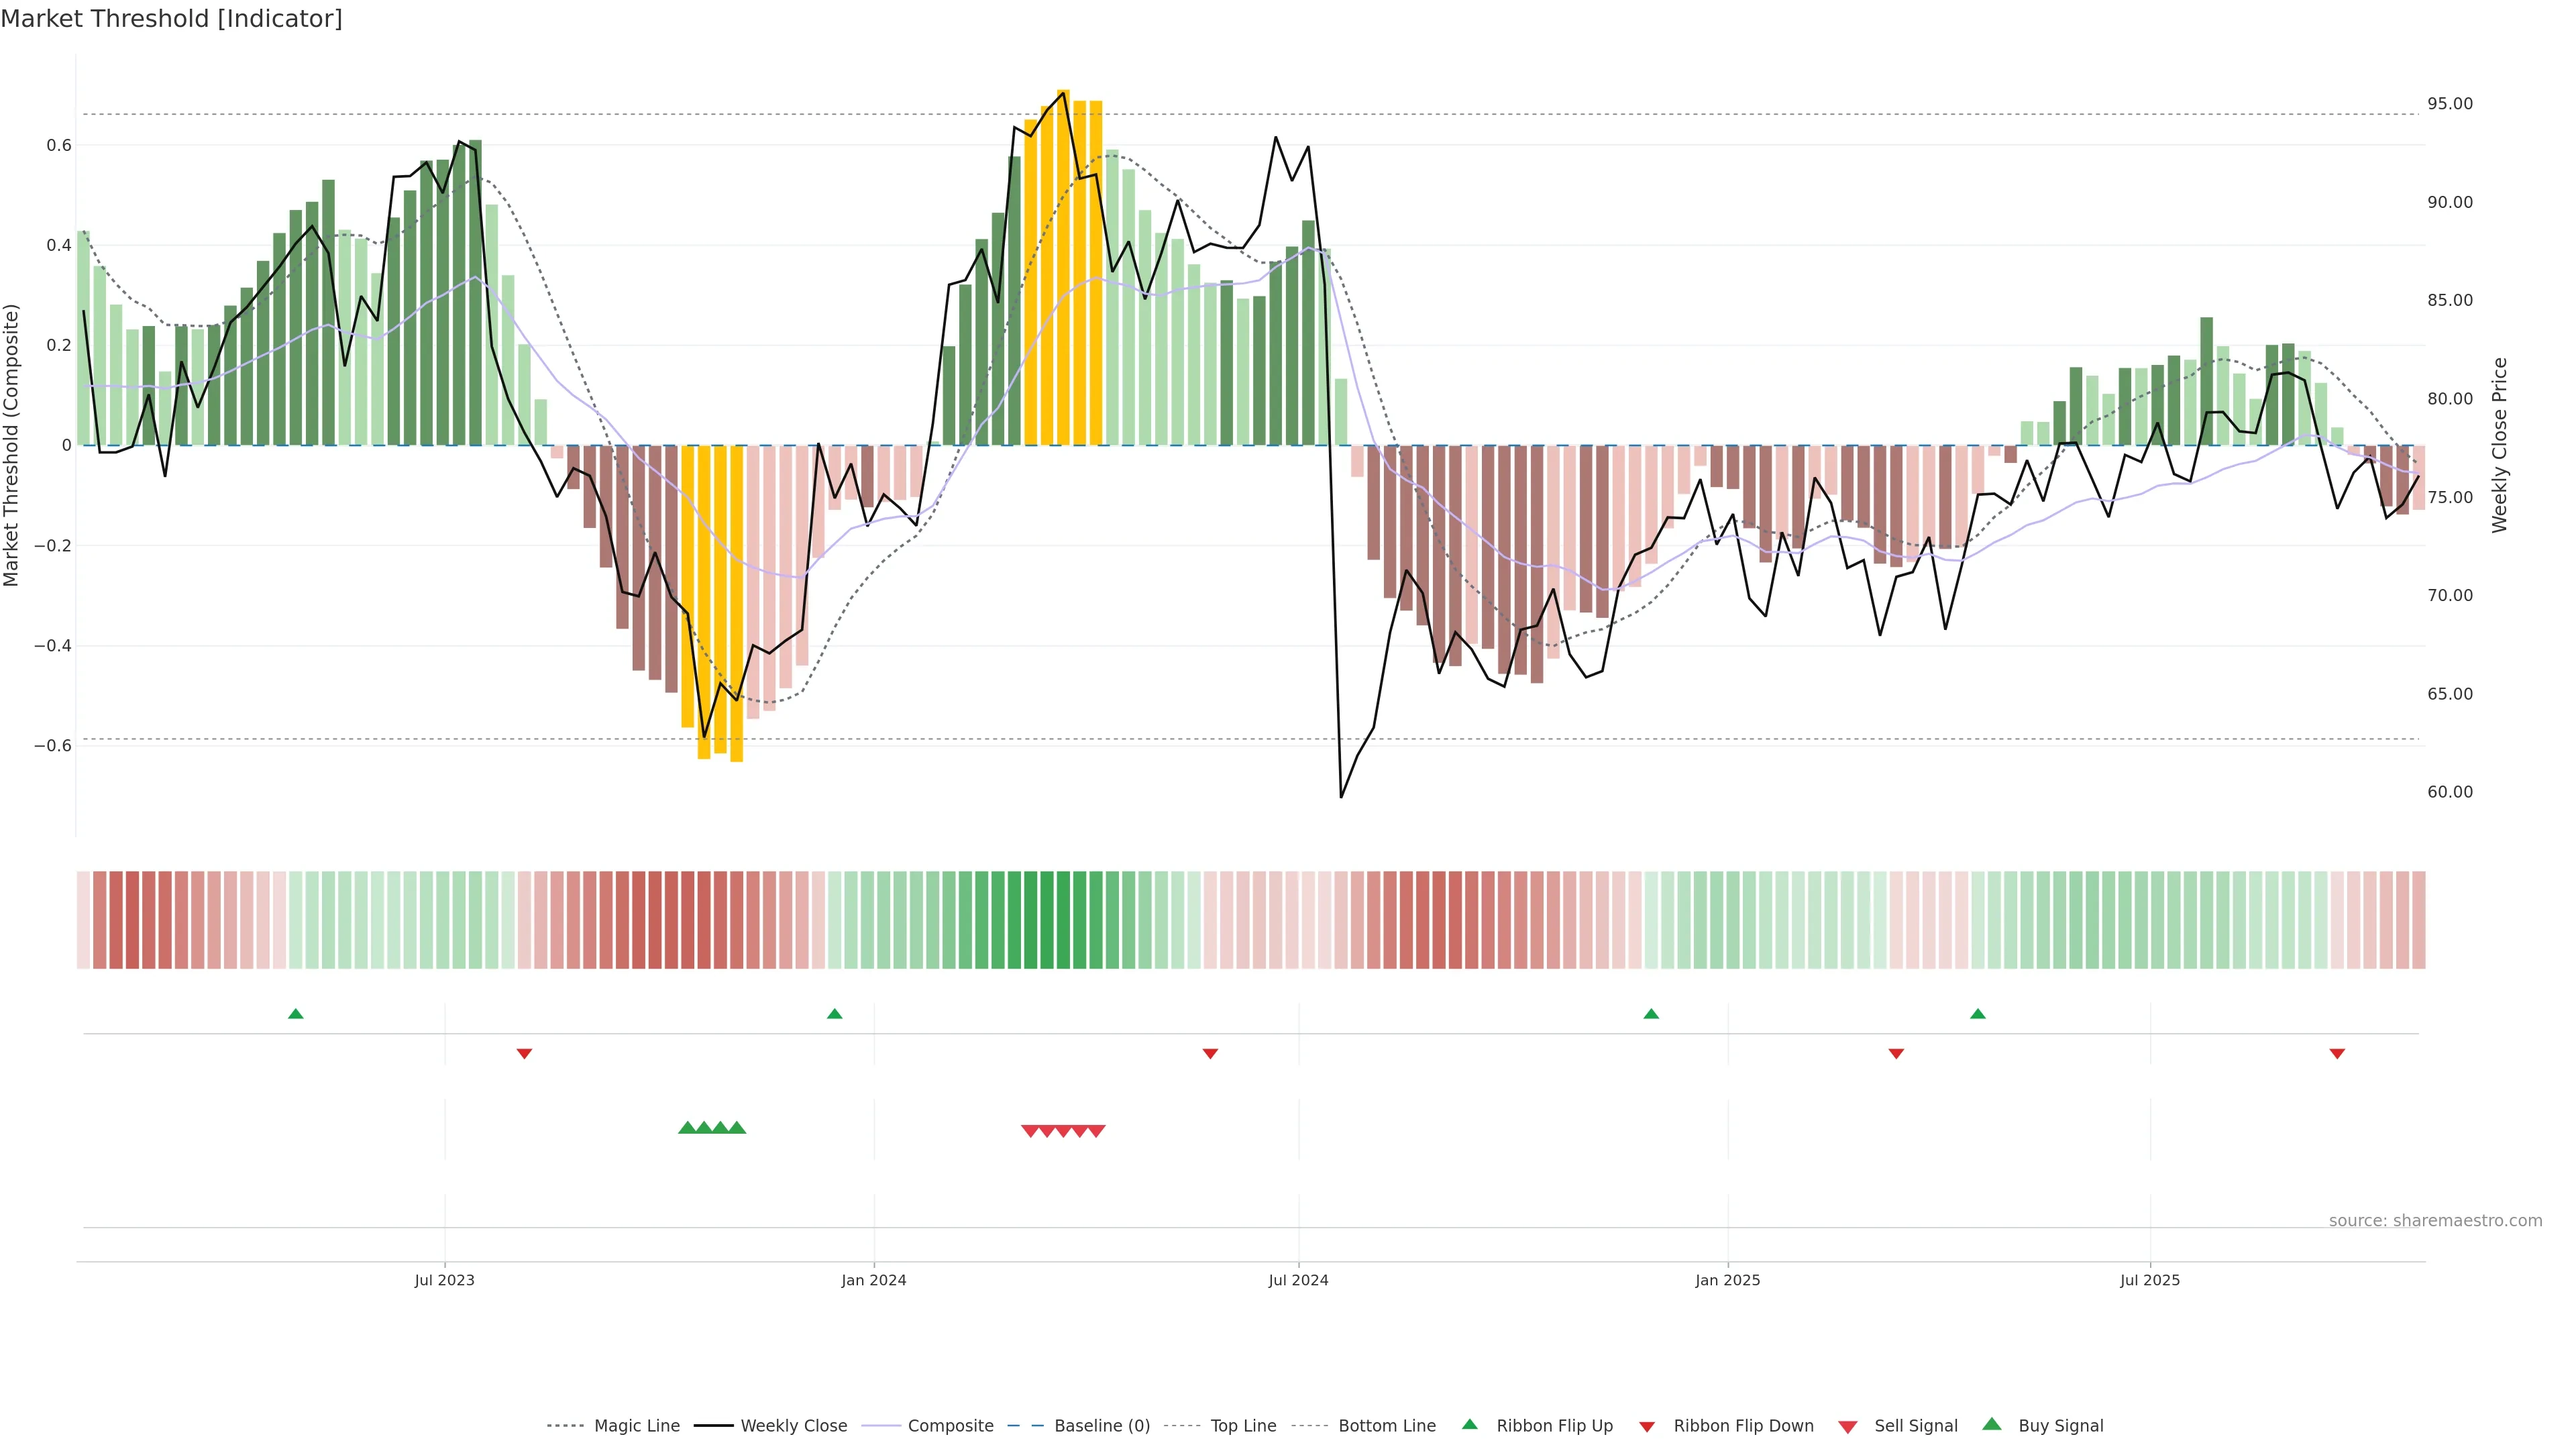2576x1449 pixels.
Task: Click the Jan 2024 axis label
Action: click(x=873, y=1280)
